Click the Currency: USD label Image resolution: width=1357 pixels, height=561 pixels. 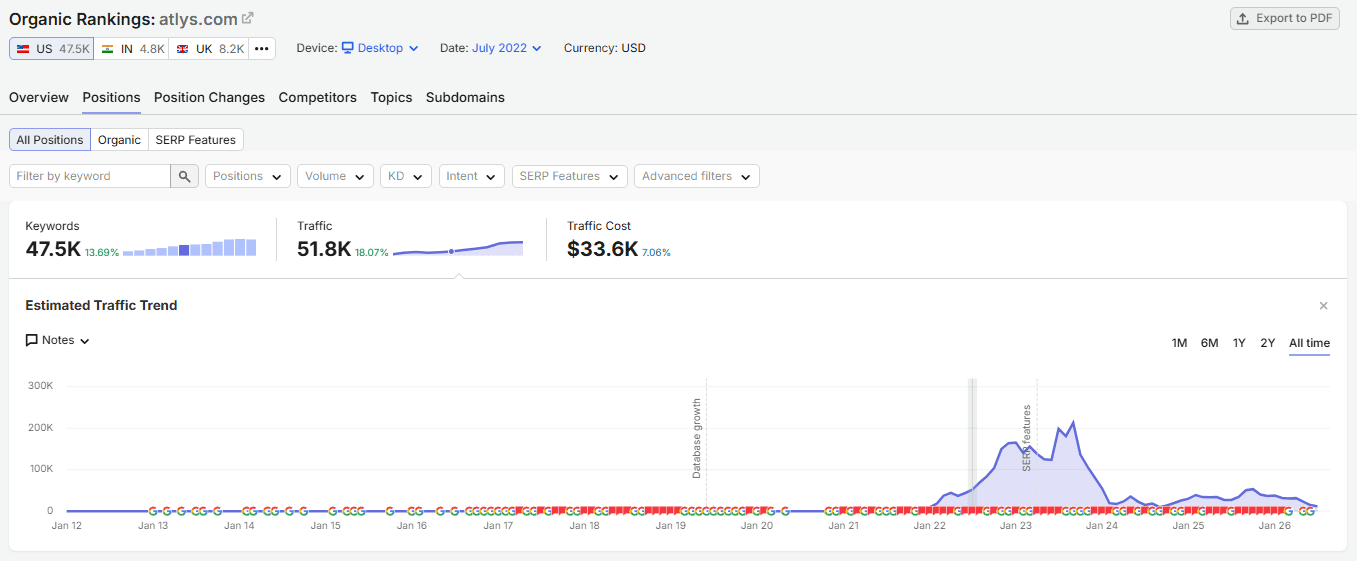click(x=605, y=48)
